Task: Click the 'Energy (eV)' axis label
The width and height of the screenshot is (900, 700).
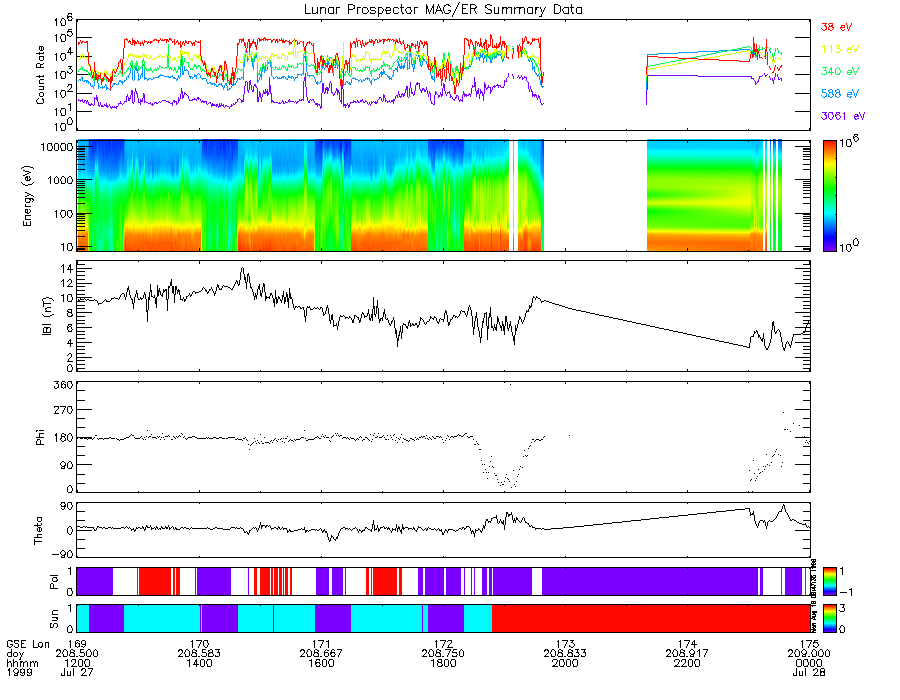Action: tap(28, 196)
